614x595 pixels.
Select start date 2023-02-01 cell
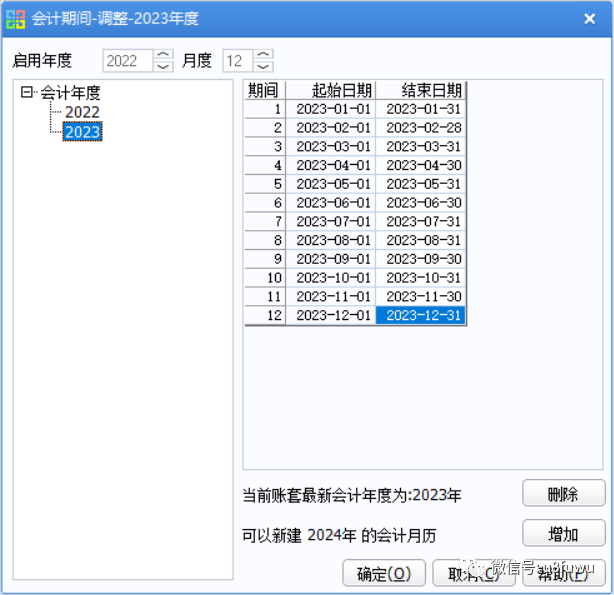[x=331, y=128]
